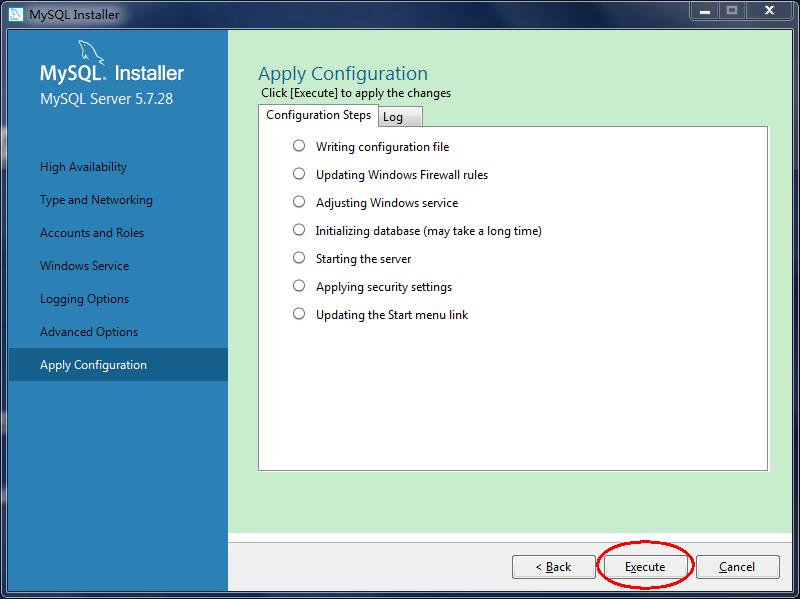This screenshot has width=800, height=599.
Task: Click the 'Updating the Start menu link' text
Action: (x=392, y=315)
